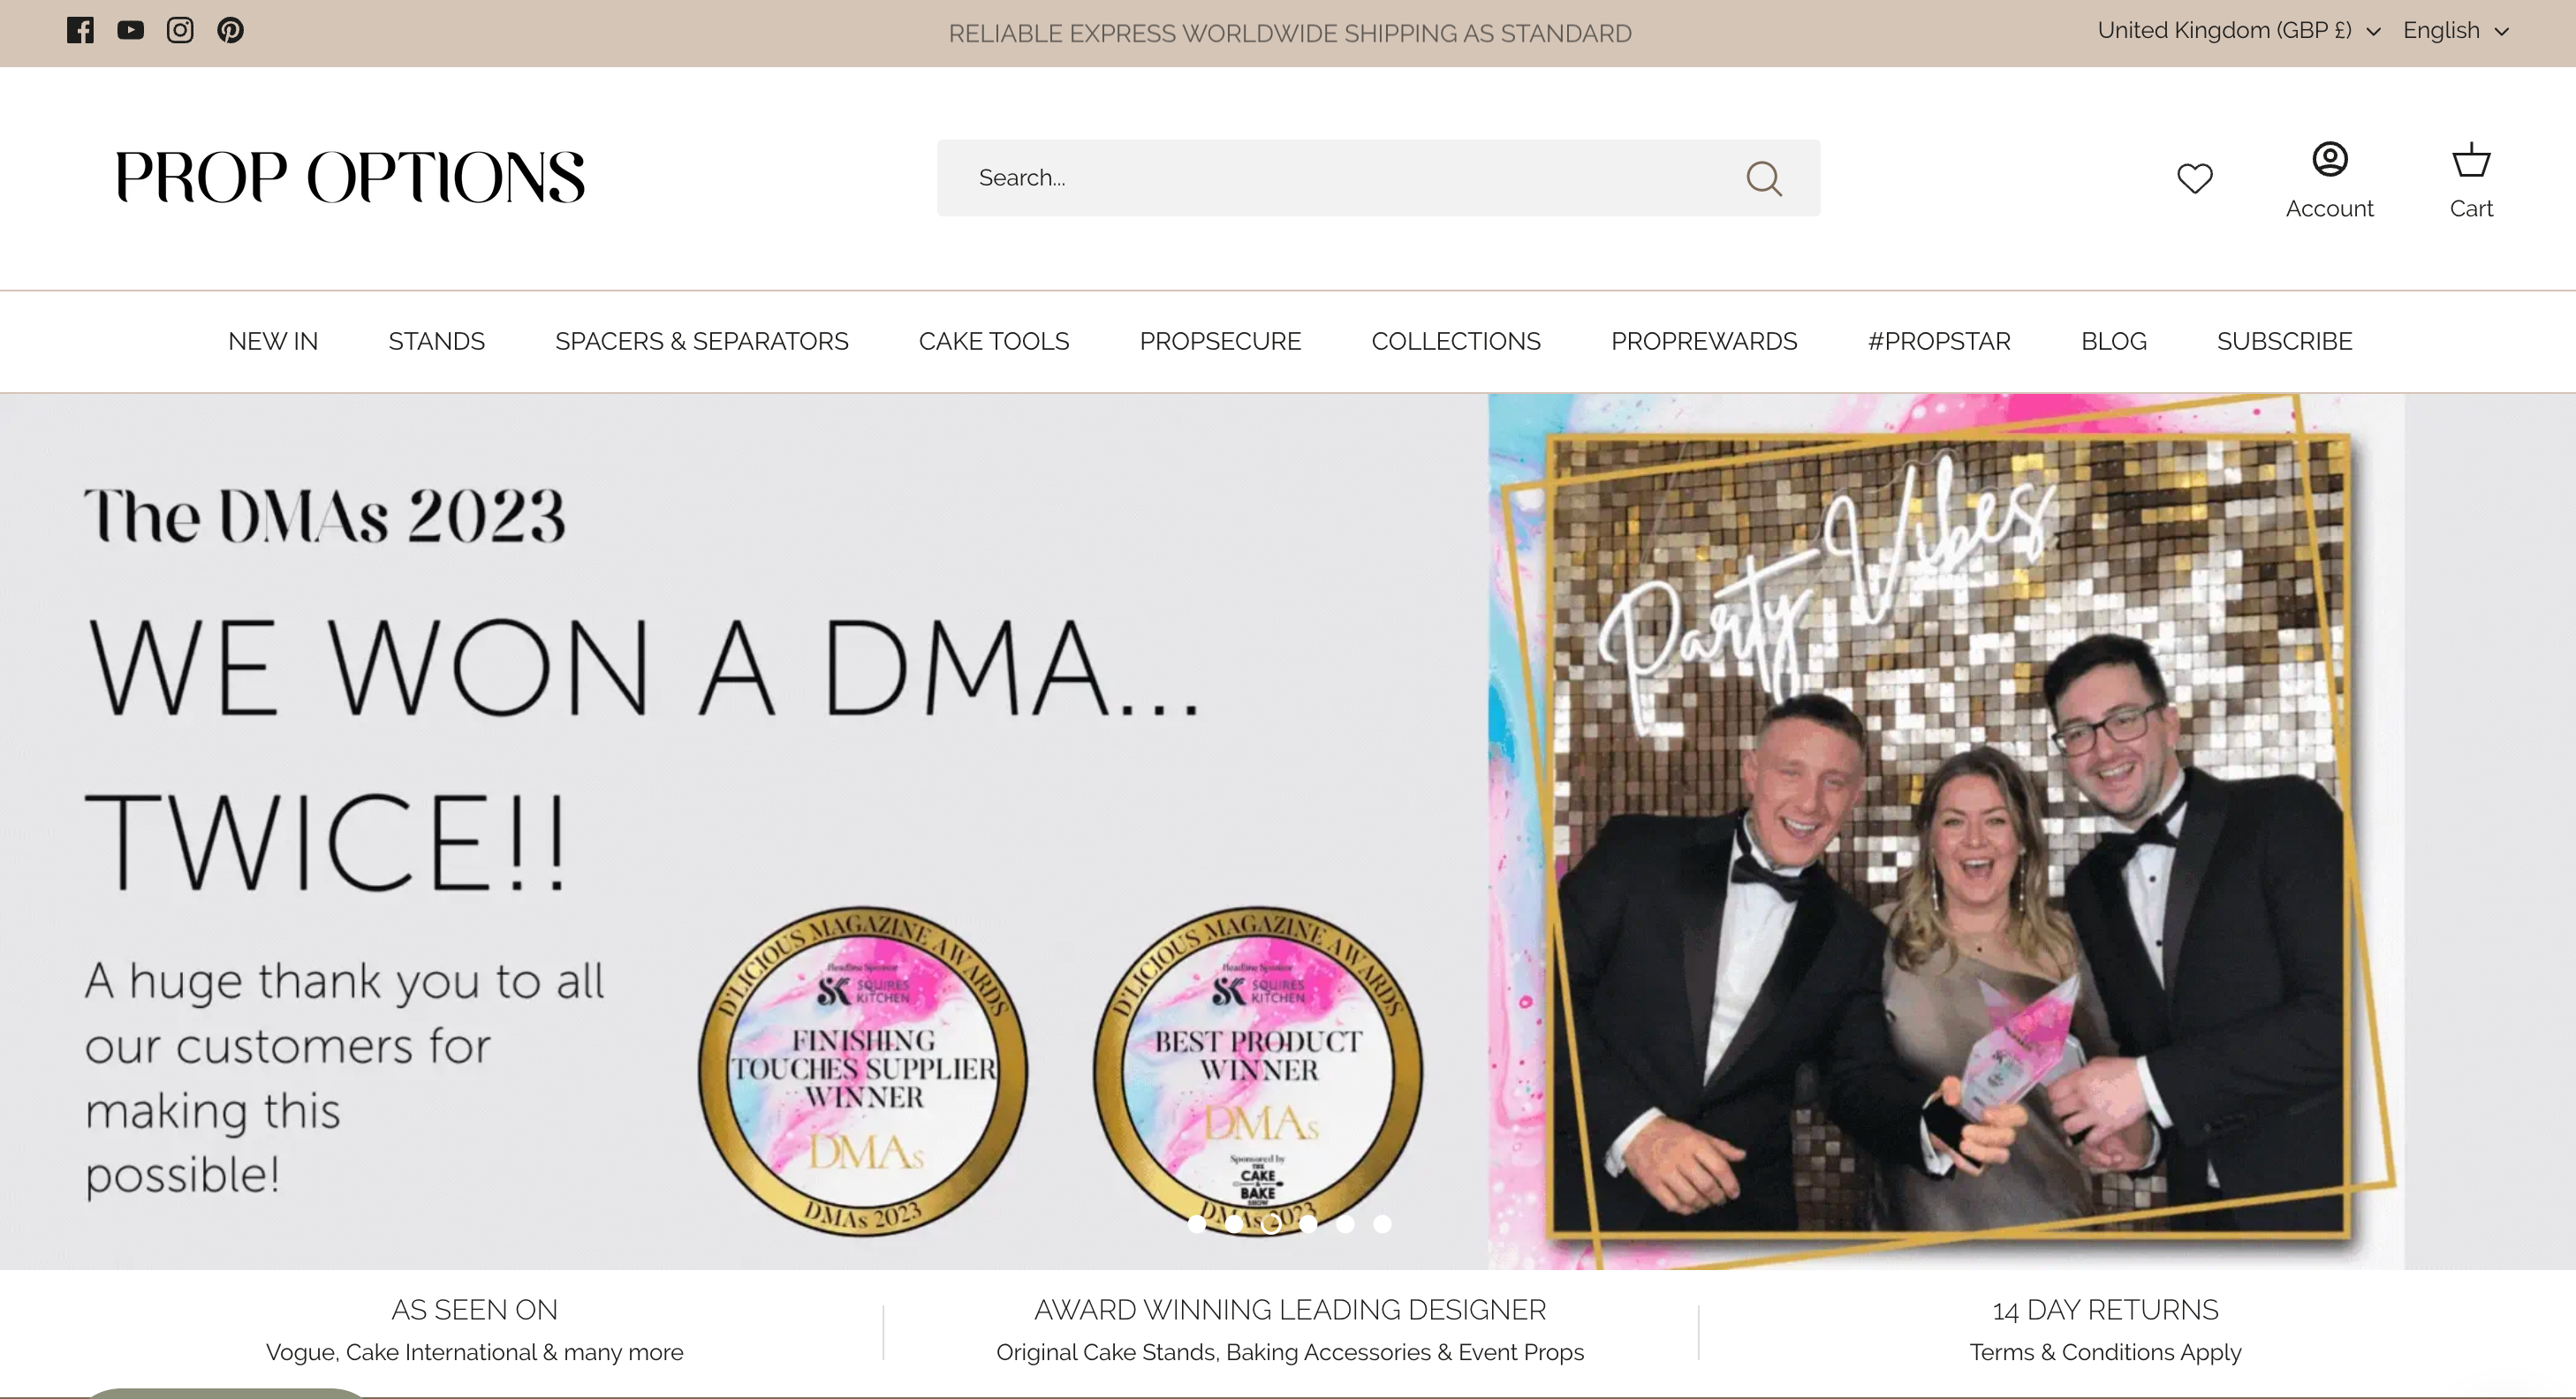Viewport: 2576px width, 1399px height.
Task: Open the CAKE TOOLS menu item
Action: [993, 341]
